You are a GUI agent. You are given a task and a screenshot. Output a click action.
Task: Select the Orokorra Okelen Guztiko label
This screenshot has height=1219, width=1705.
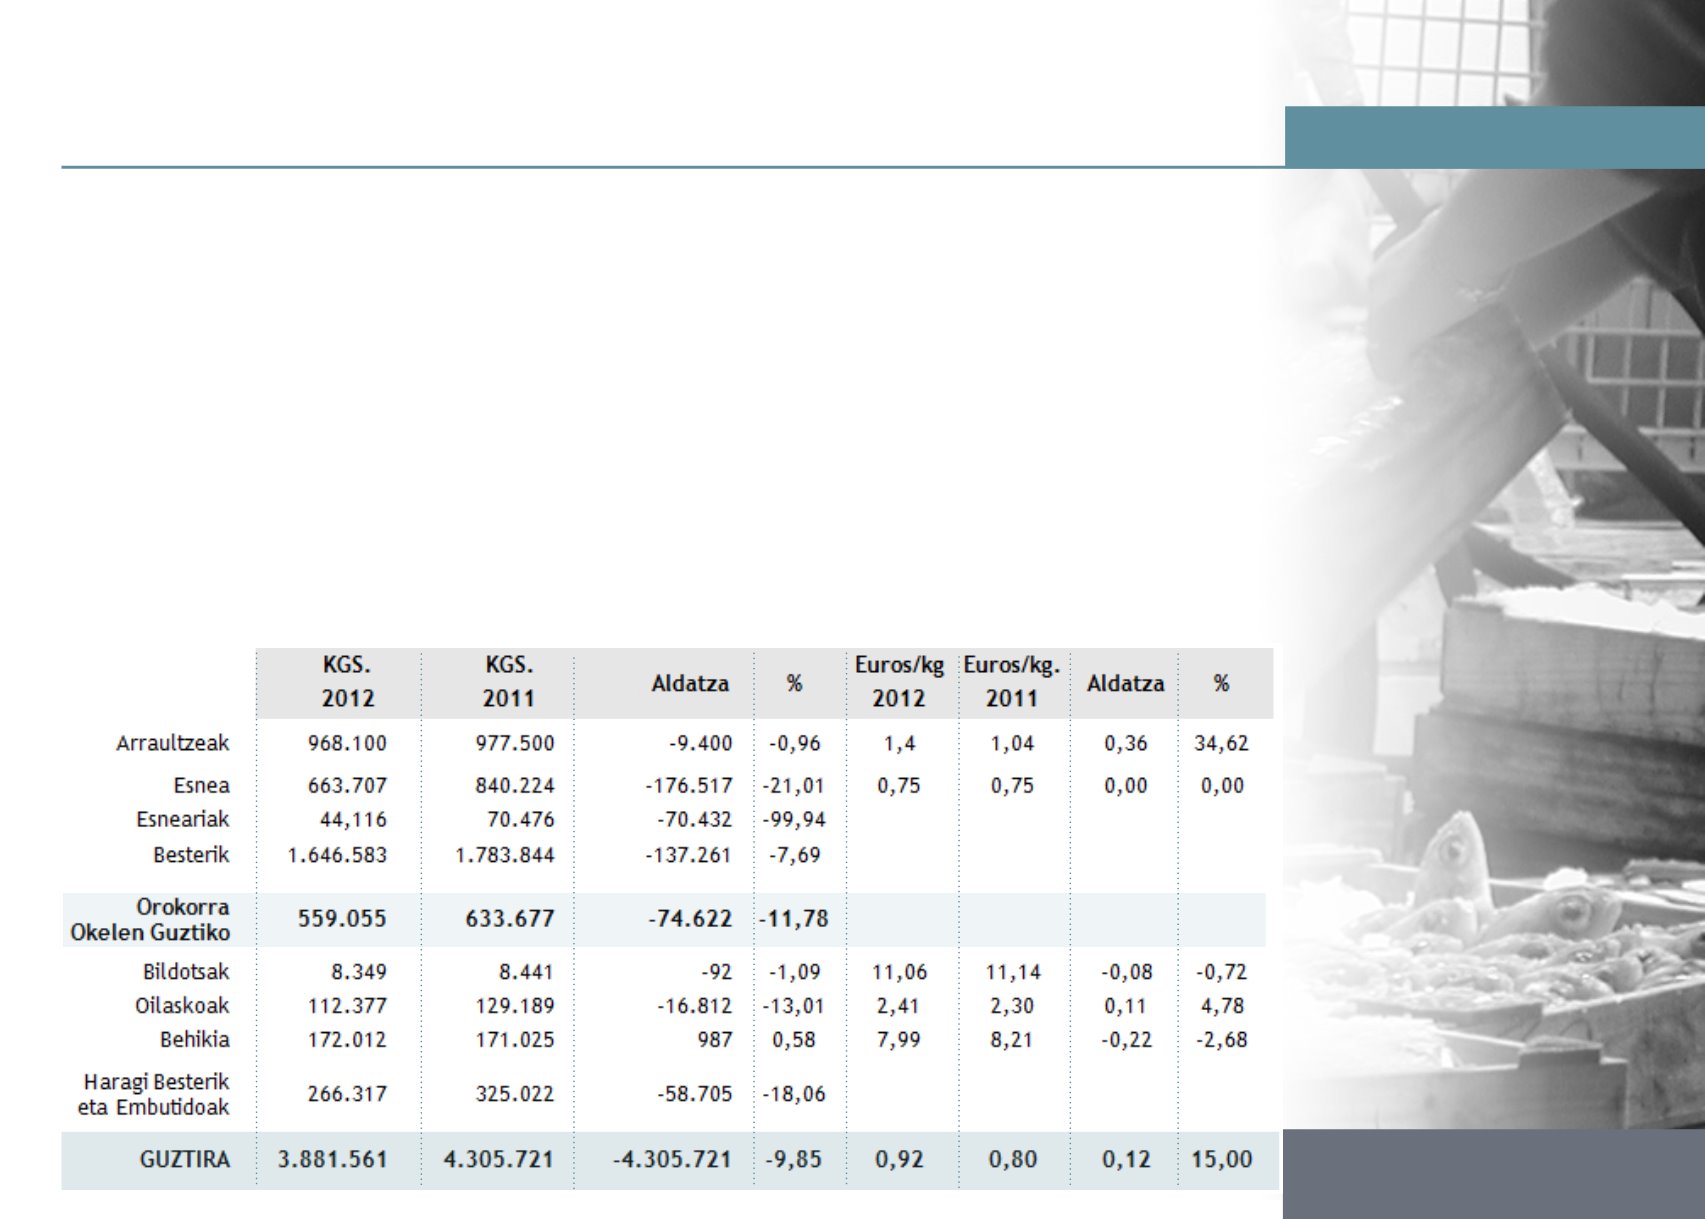pyautogui.click(x=150, y=919)
